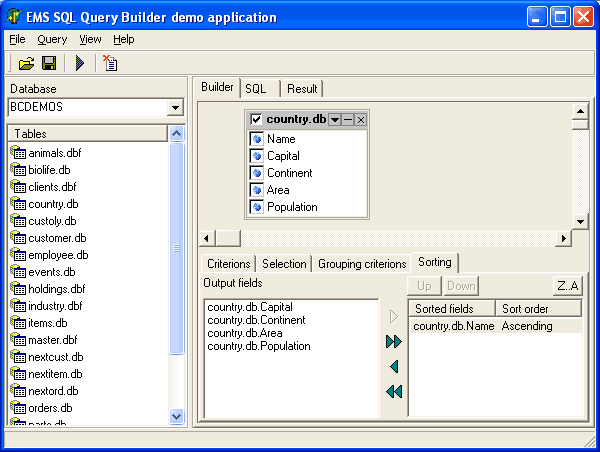This screenshot has width=600, height=452.
Task: Open the Database dropdown list
Action: 175,108
